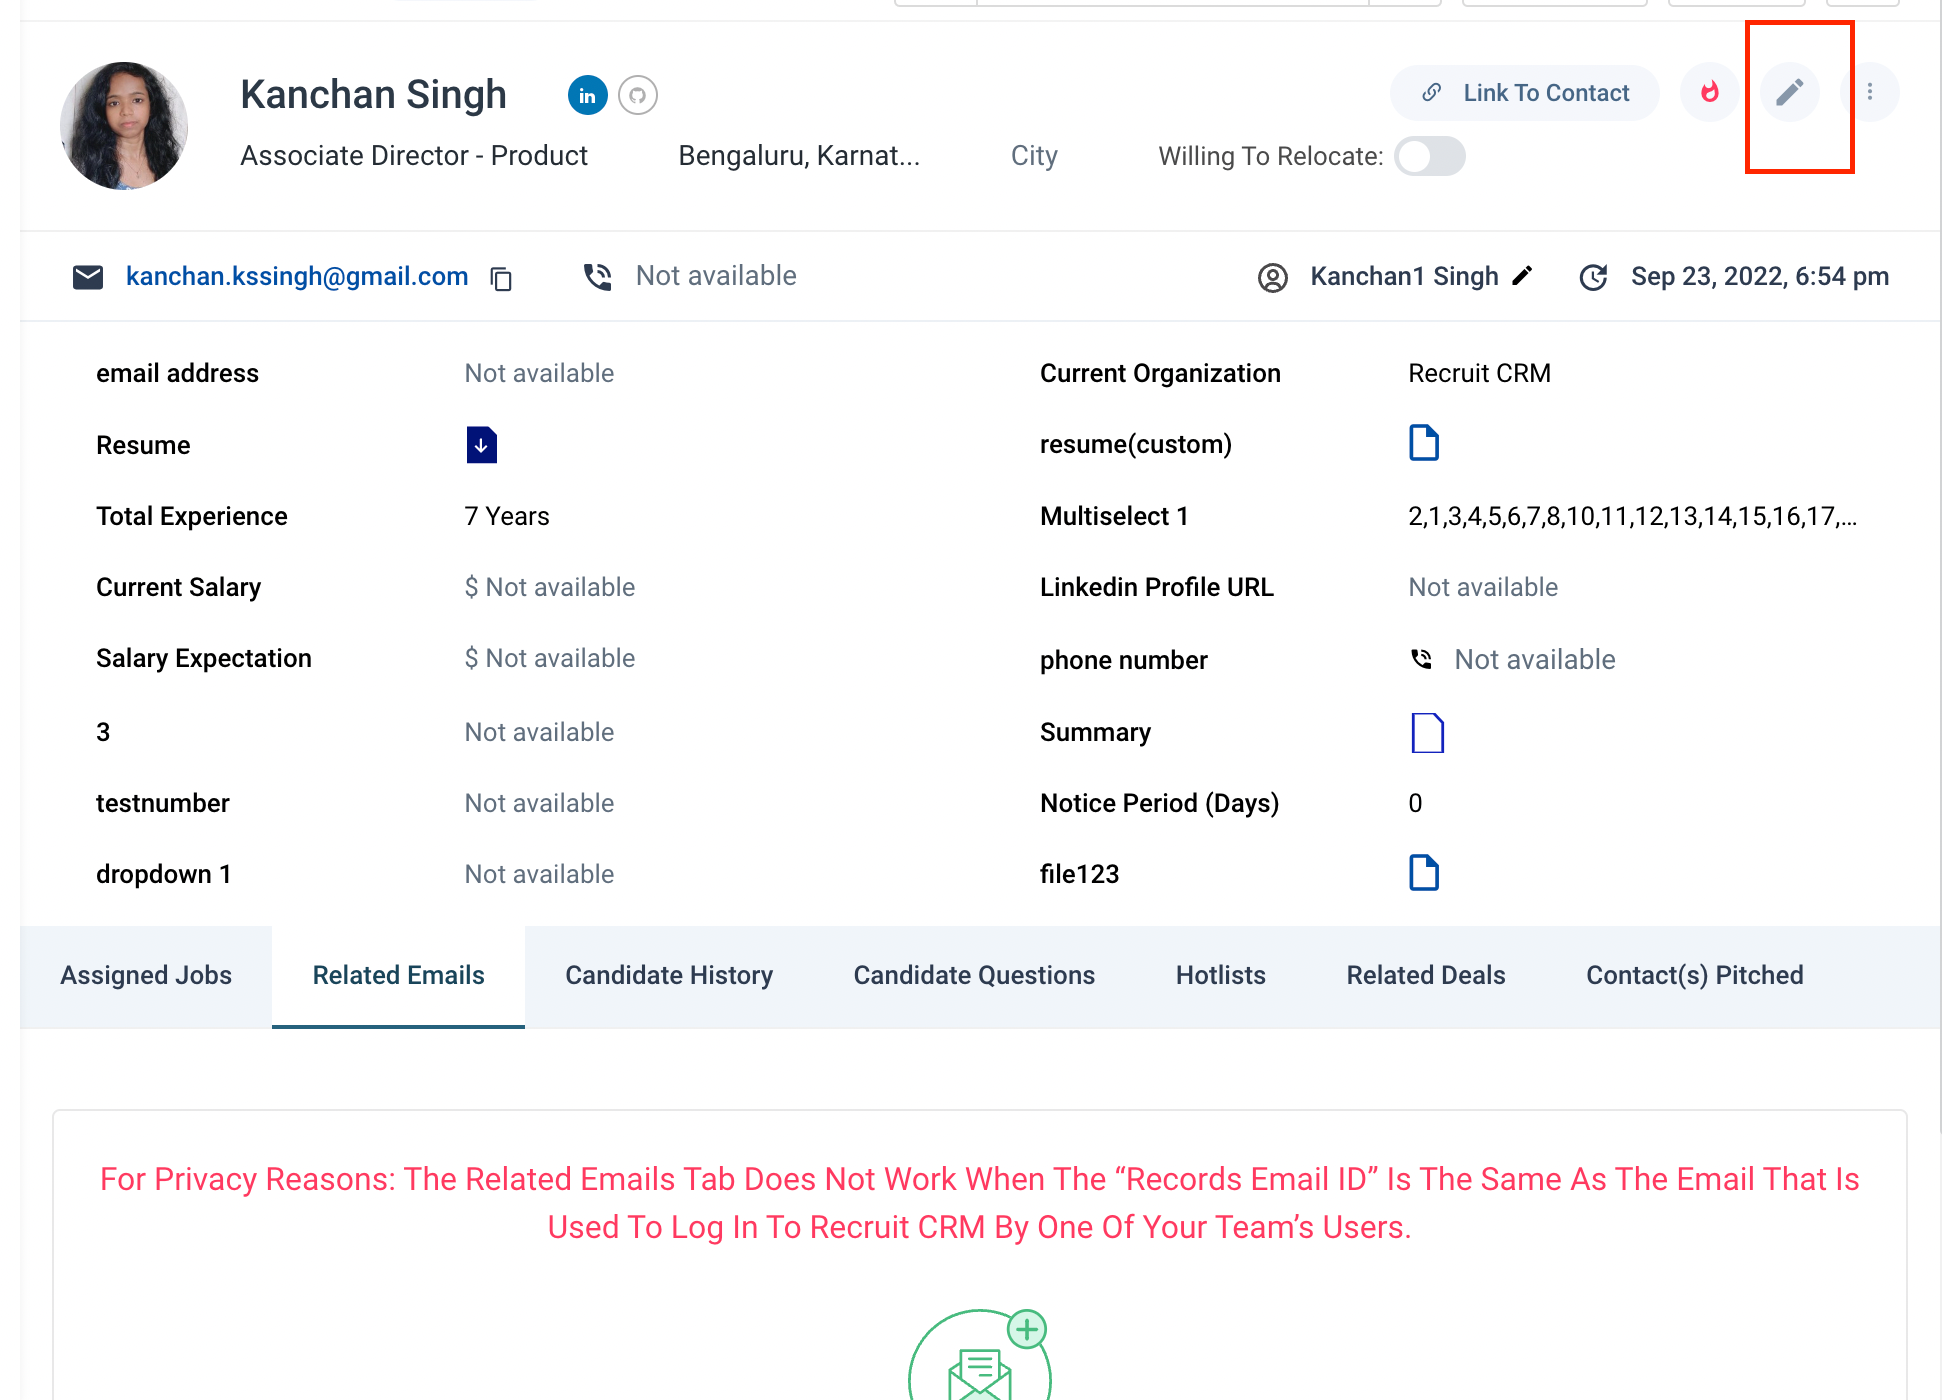1942x1400 pixels.
Task: Switch to the Assigned Jobs tab
Action: pos(146,976)
